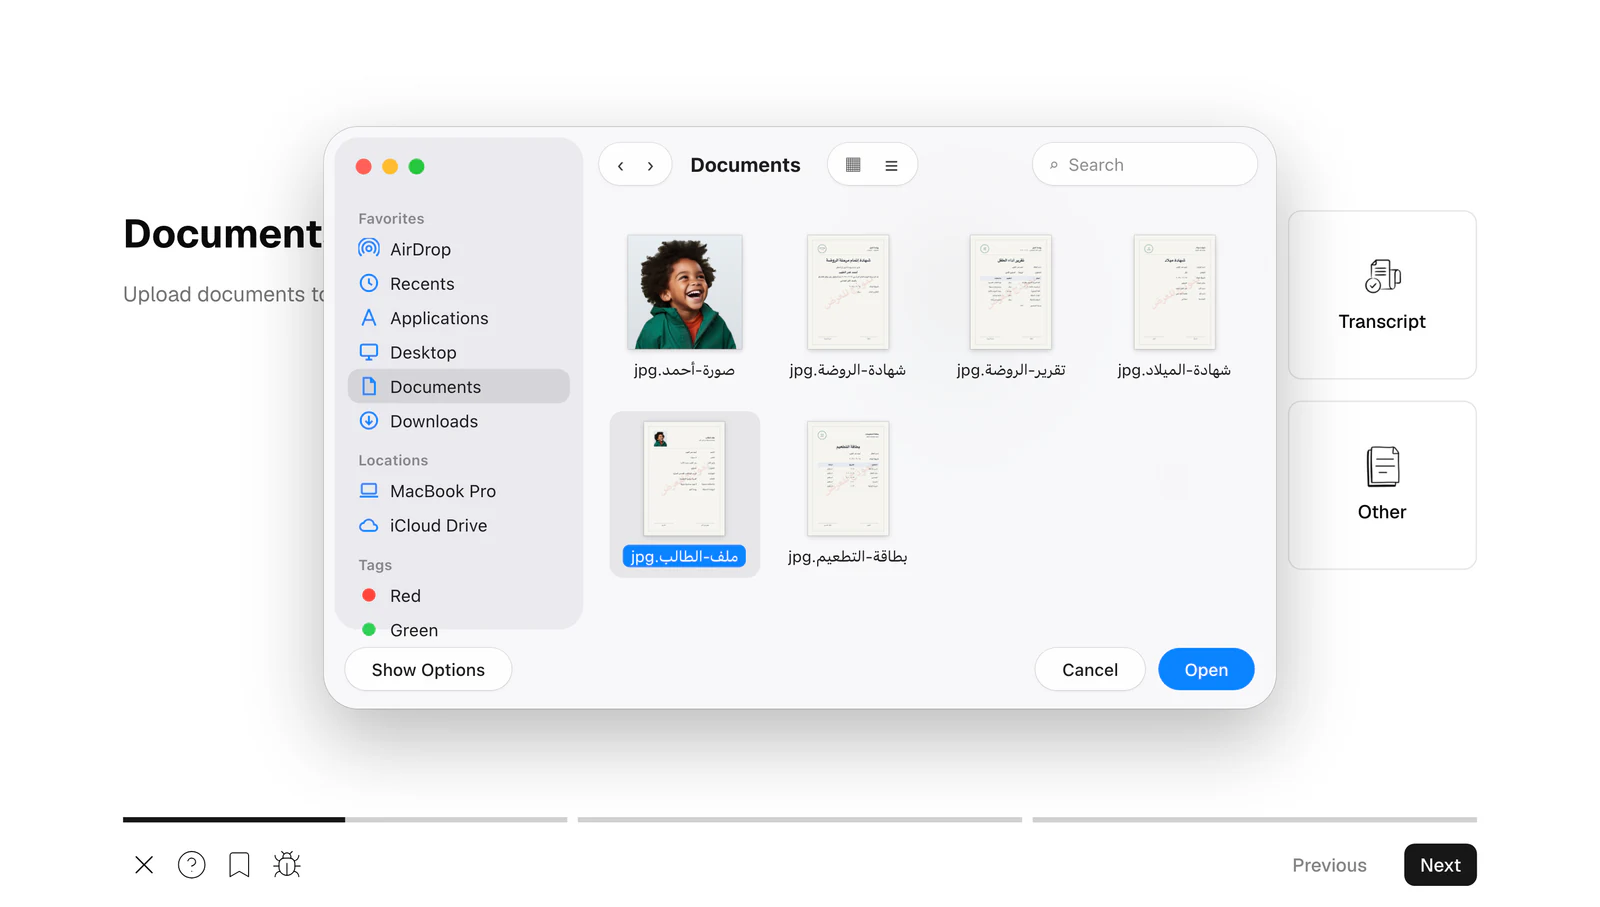Click the Search field

coord(1144,165)
